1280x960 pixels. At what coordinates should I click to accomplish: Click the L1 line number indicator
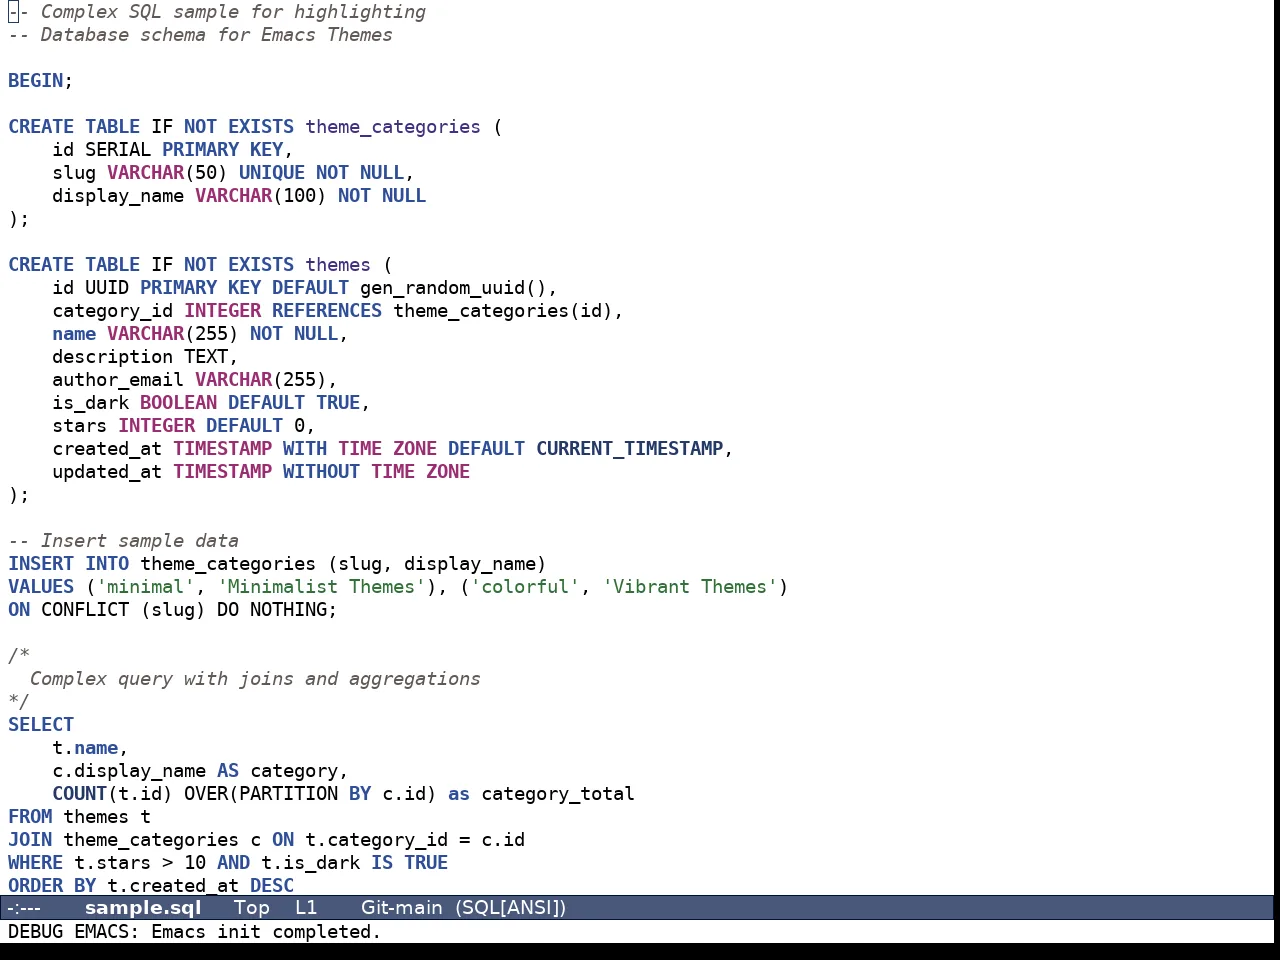[306, 908]
